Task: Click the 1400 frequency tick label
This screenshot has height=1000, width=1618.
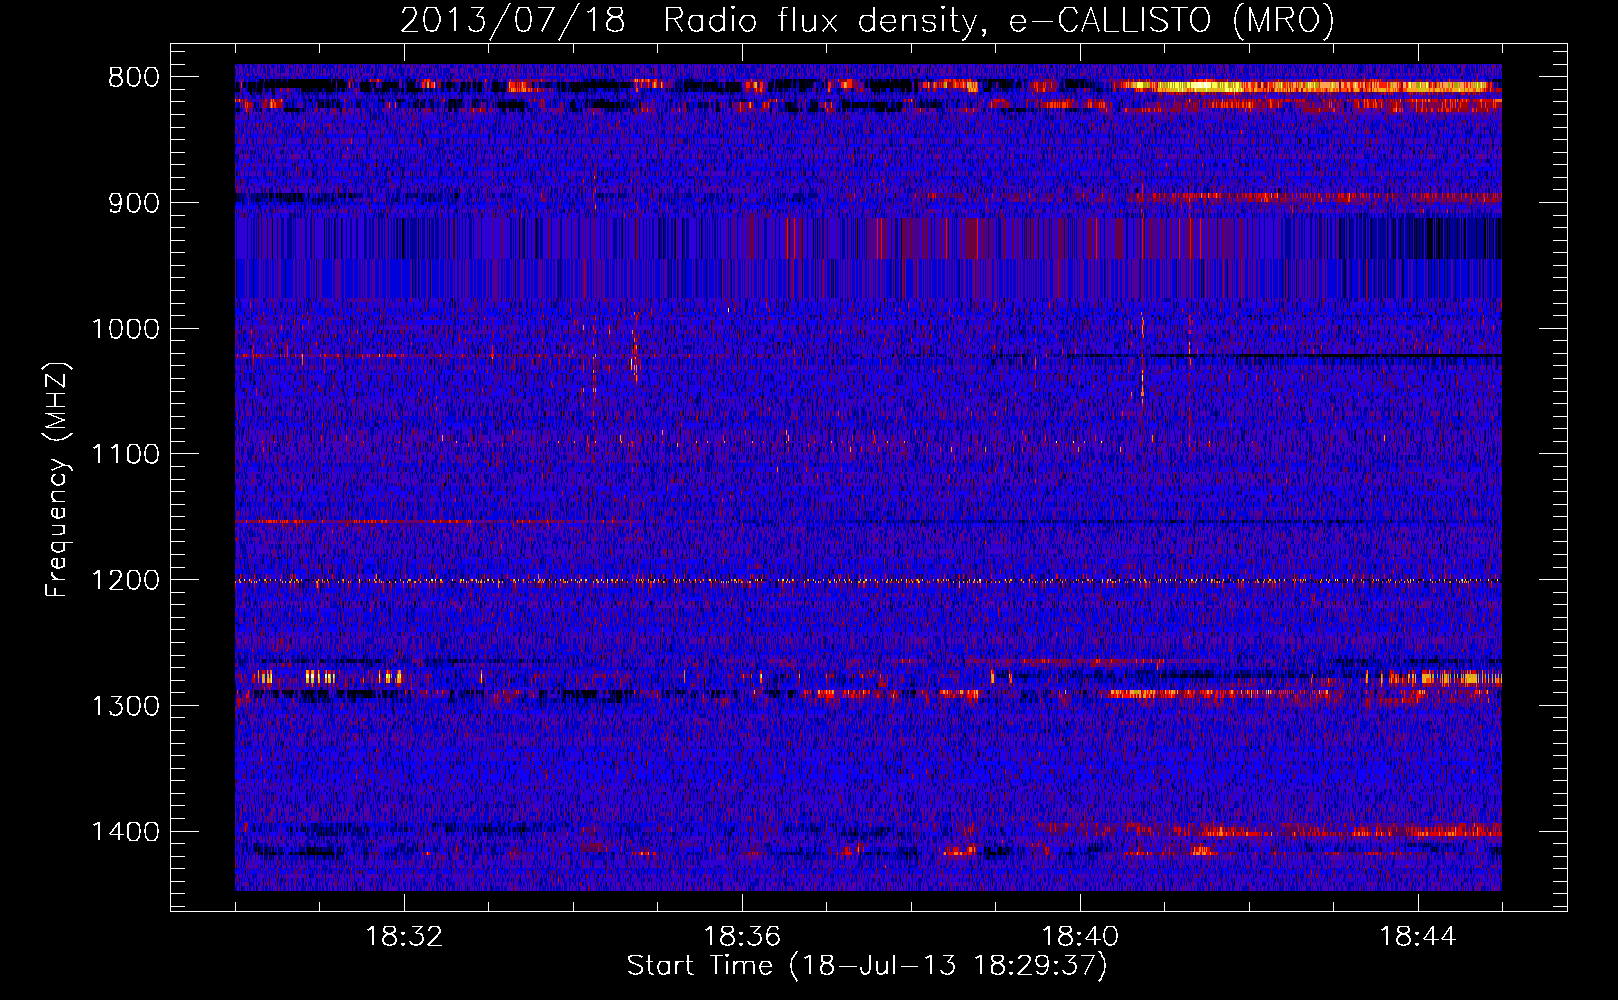Action: [125, 832]
